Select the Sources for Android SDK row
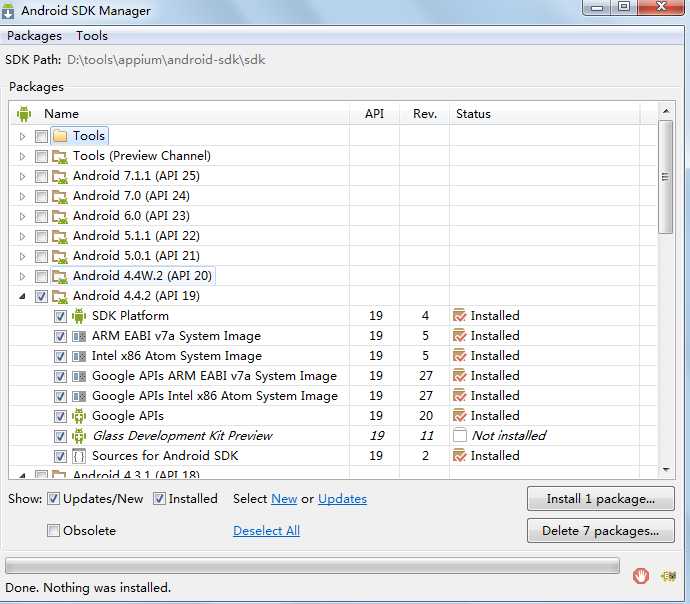 click(x=332, y=456)
